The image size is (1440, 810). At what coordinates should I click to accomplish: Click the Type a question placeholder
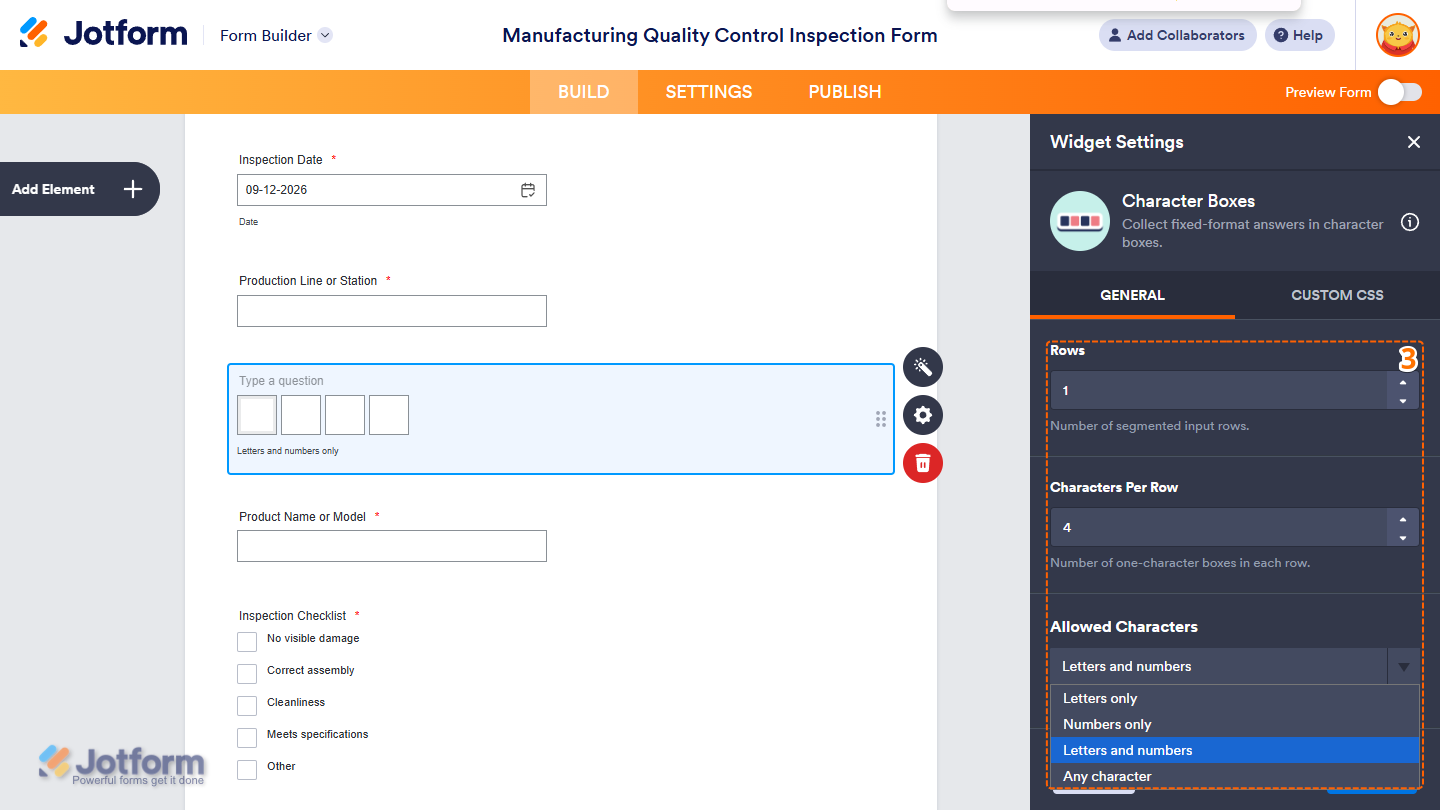point(281,381)
